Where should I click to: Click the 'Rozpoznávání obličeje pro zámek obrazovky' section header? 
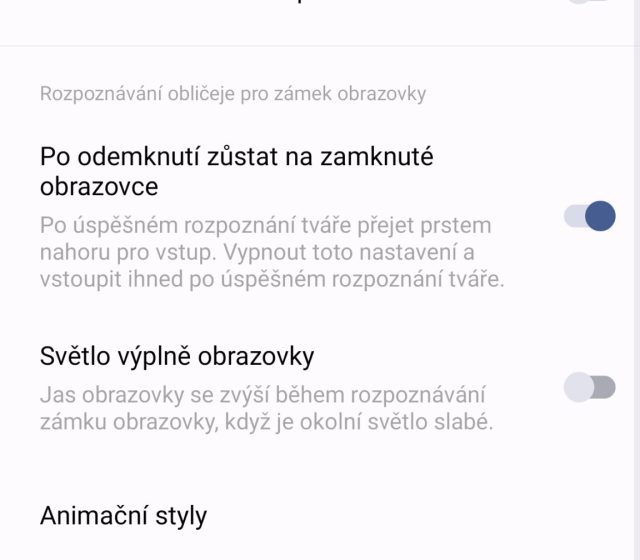(233, 94)
